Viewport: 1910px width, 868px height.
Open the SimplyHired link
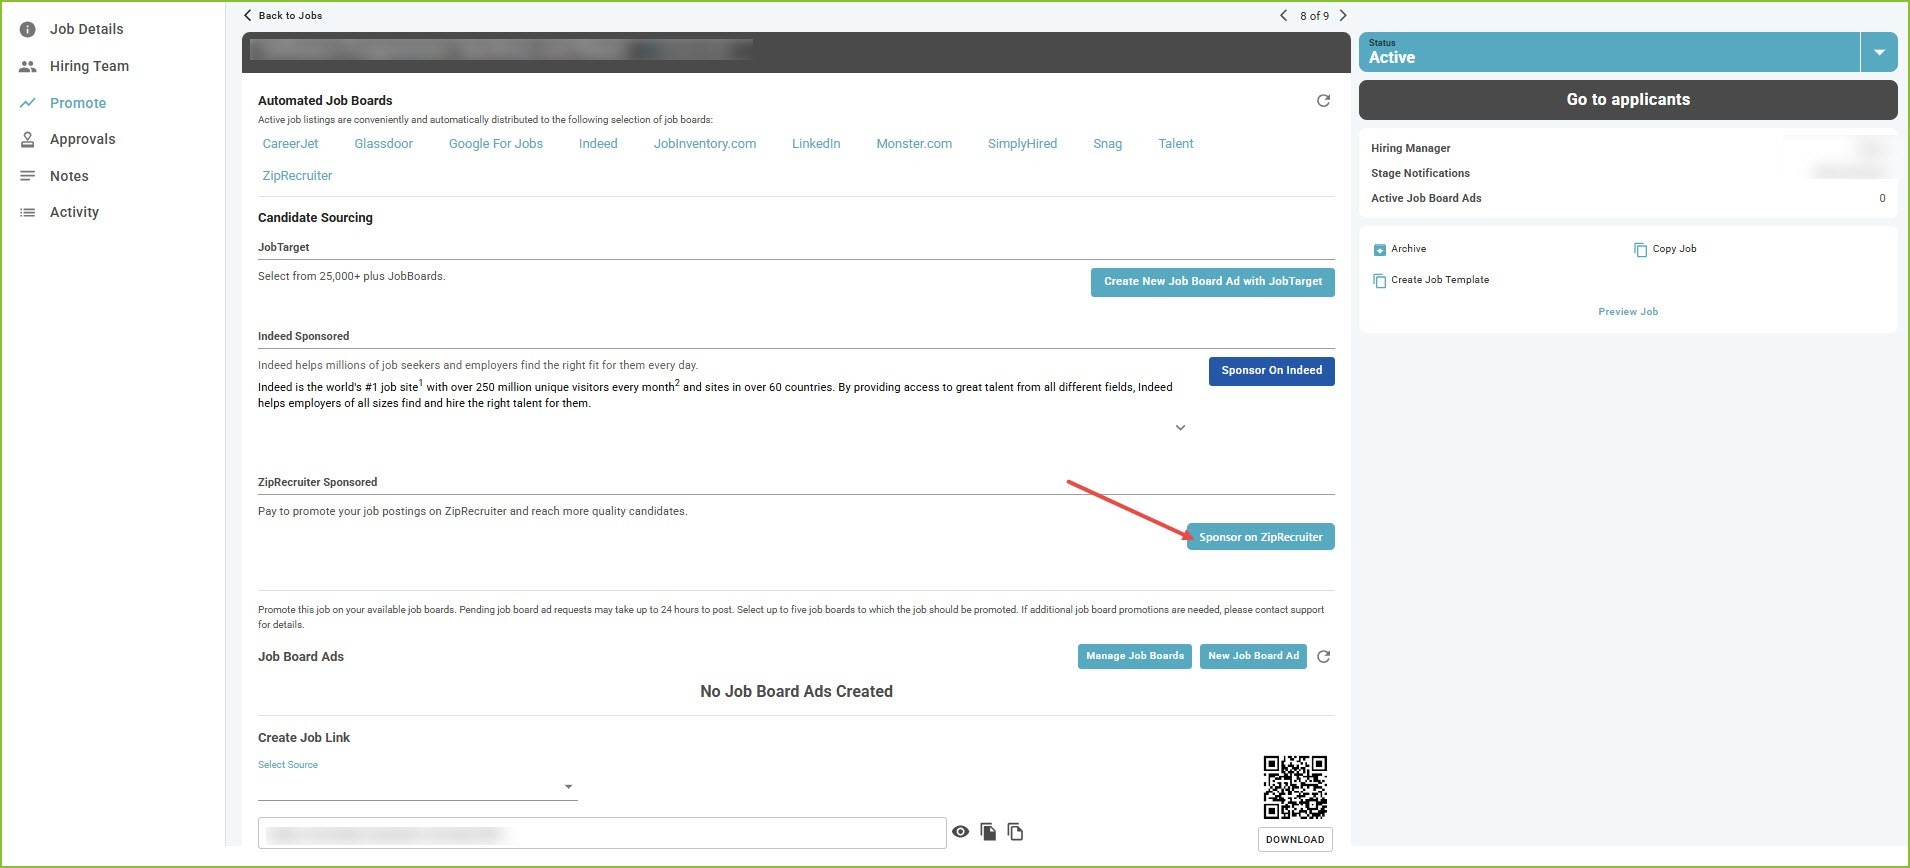tap(1022, 144)
